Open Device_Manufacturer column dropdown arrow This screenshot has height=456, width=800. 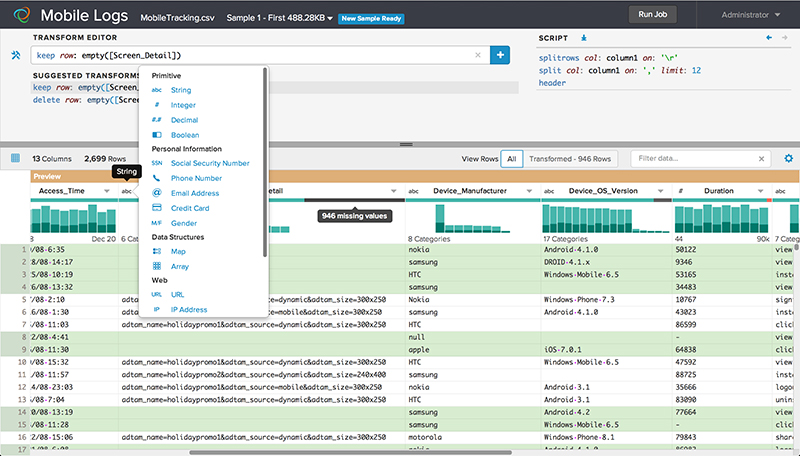tap(529, 191)
